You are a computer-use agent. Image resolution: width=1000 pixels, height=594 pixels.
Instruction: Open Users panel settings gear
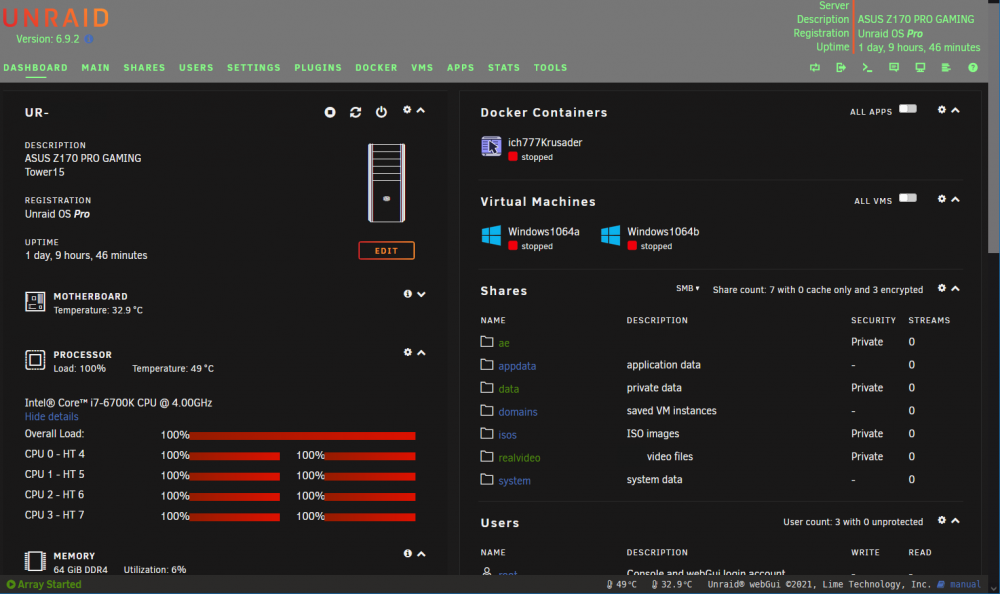941,521
